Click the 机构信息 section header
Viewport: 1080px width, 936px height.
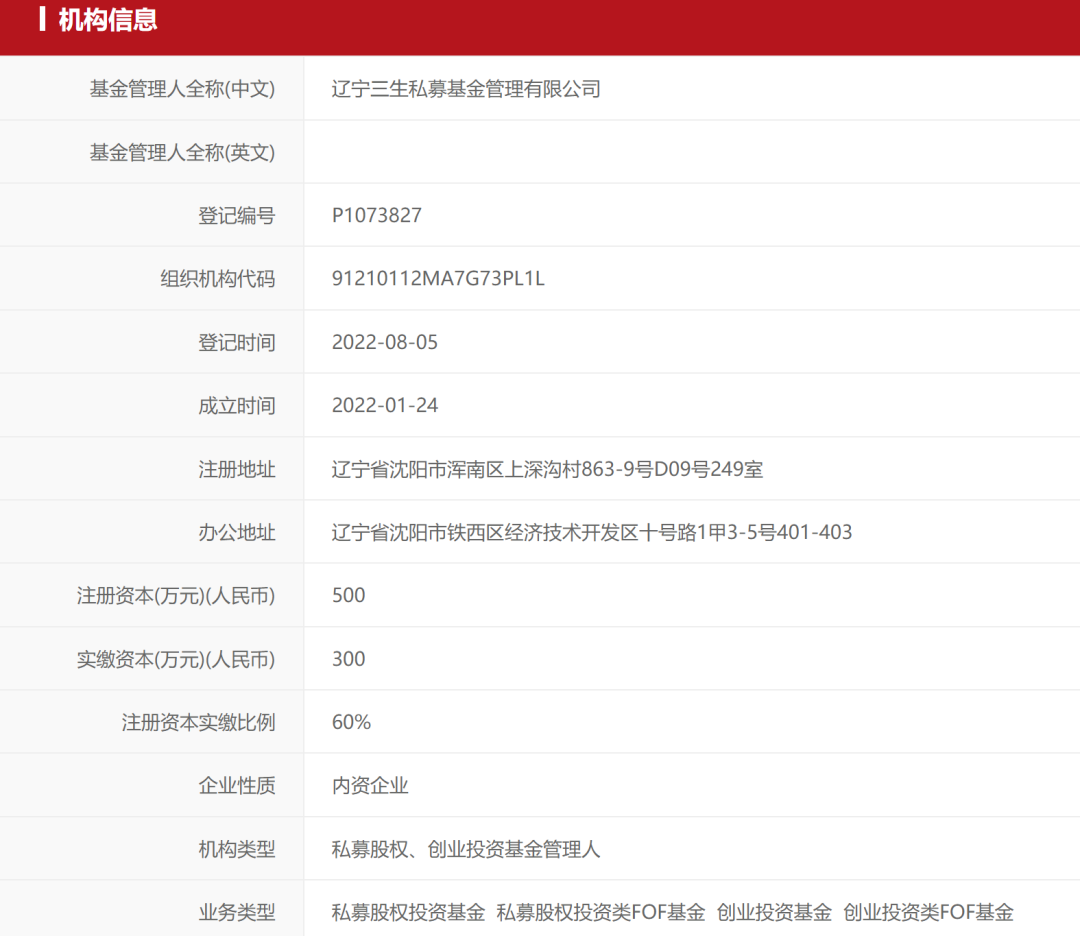107,19
